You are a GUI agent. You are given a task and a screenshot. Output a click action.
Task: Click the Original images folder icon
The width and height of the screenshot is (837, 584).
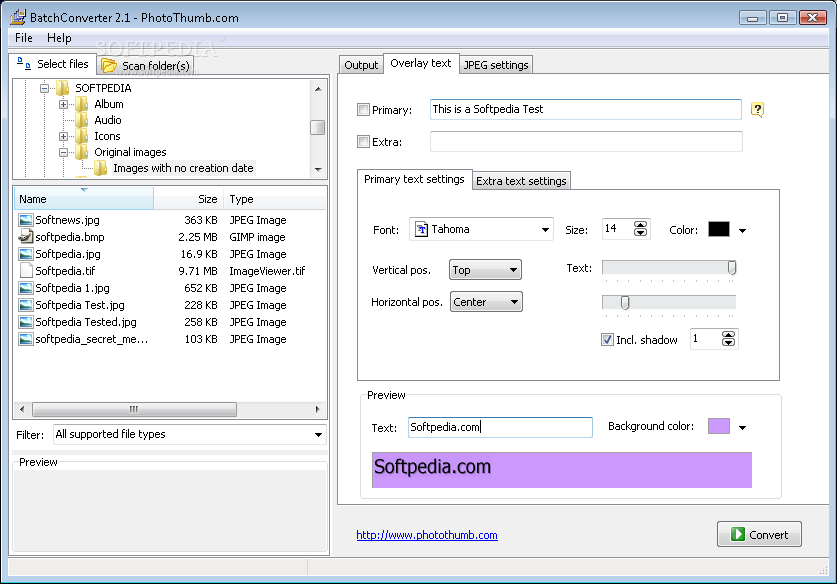[x=82, y=152]
